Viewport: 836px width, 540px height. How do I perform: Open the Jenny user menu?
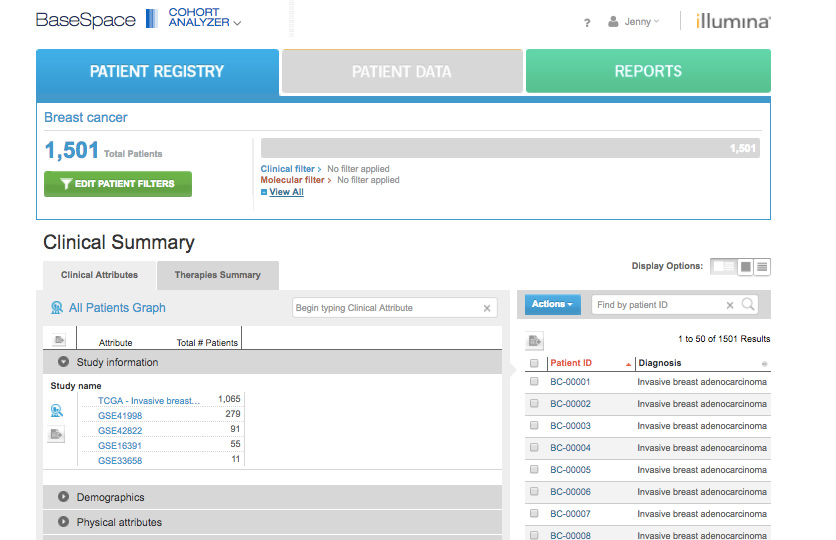tap(636, 22)
